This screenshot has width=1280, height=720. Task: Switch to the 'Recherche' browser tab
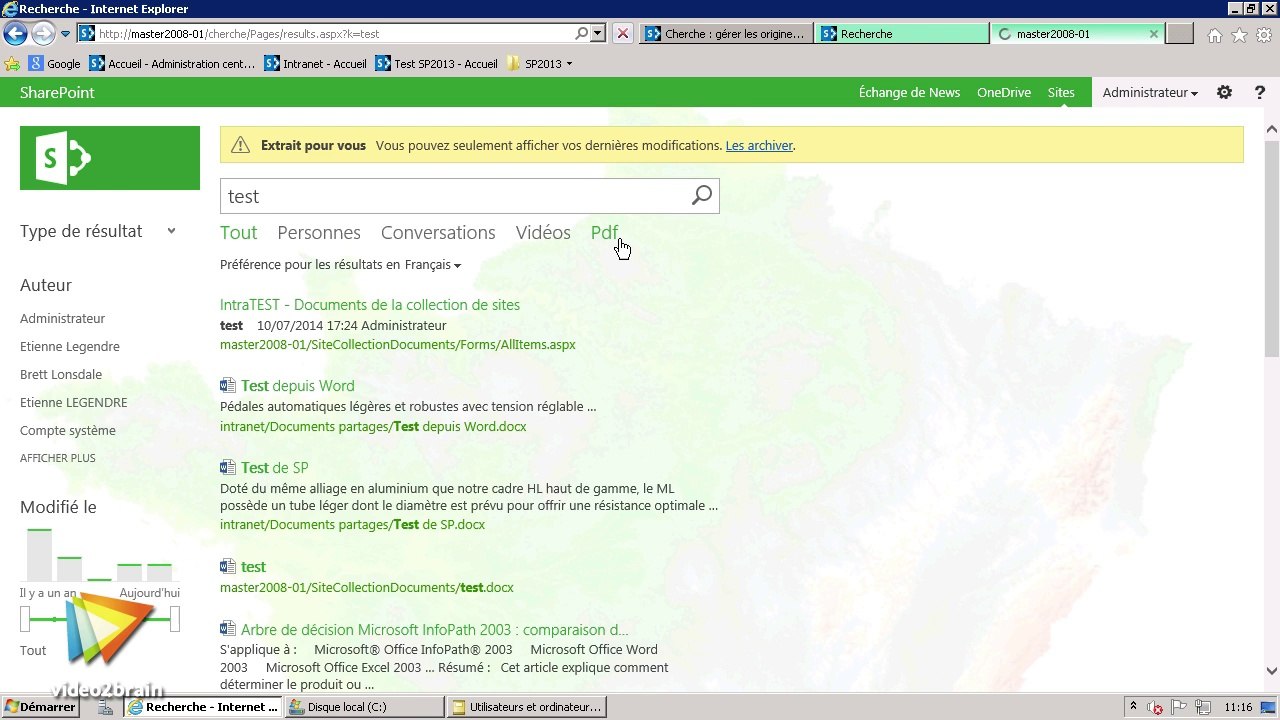pos(902,34)
